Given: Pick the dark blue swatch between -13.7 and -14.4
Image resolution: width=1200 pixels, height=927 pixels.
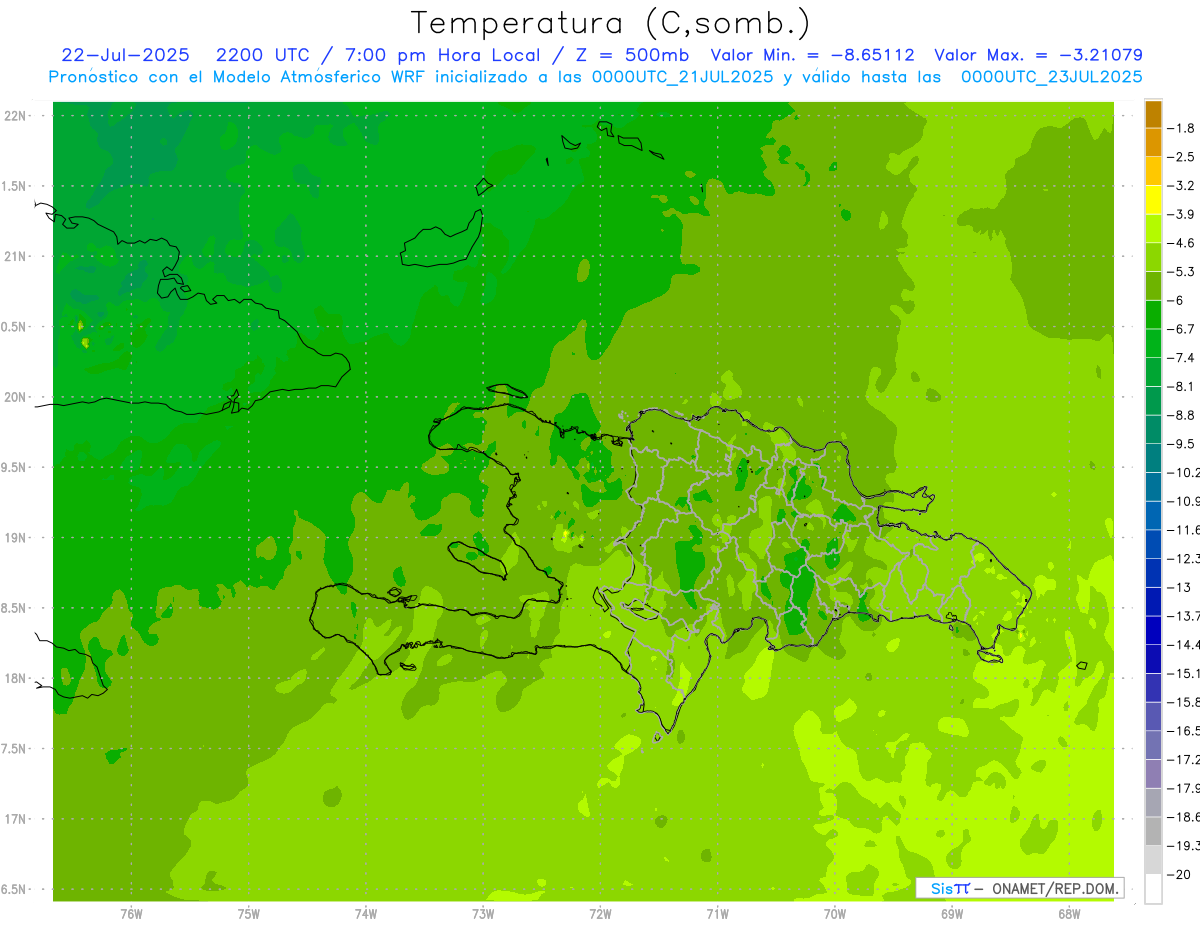Looking at the screenshot, I should (x=1153, y=631).
